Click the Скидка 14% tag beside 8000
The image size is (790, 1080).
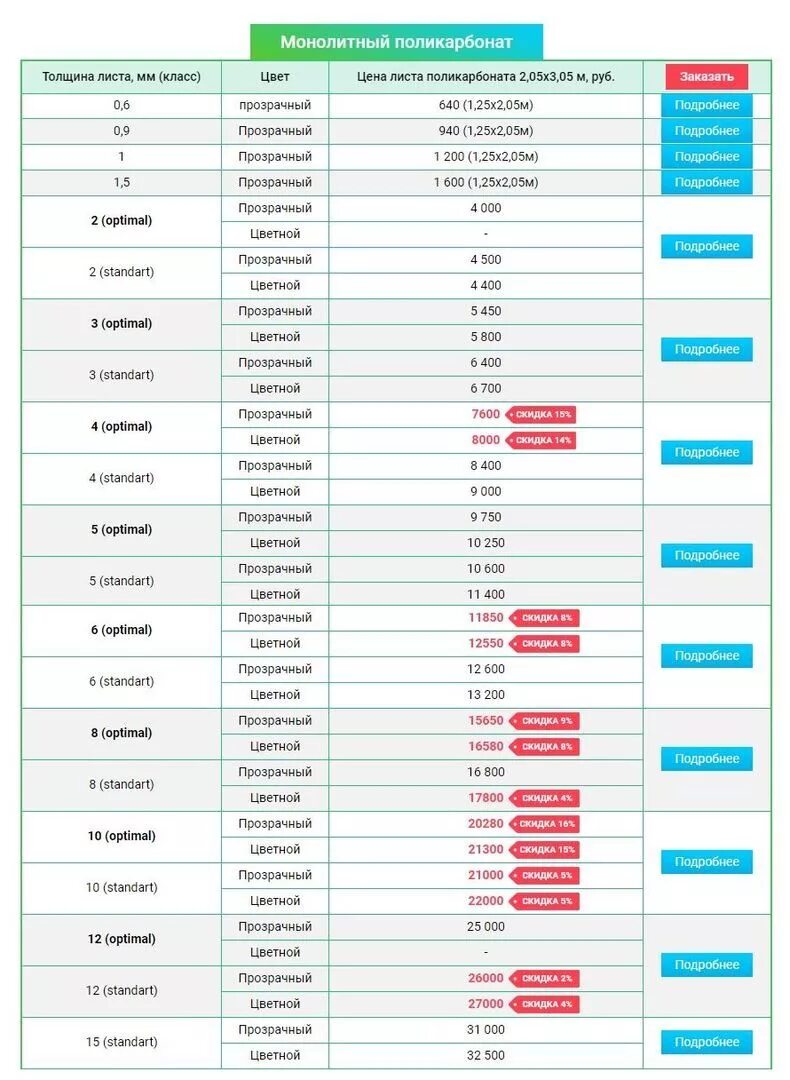(x=541, y=440)
